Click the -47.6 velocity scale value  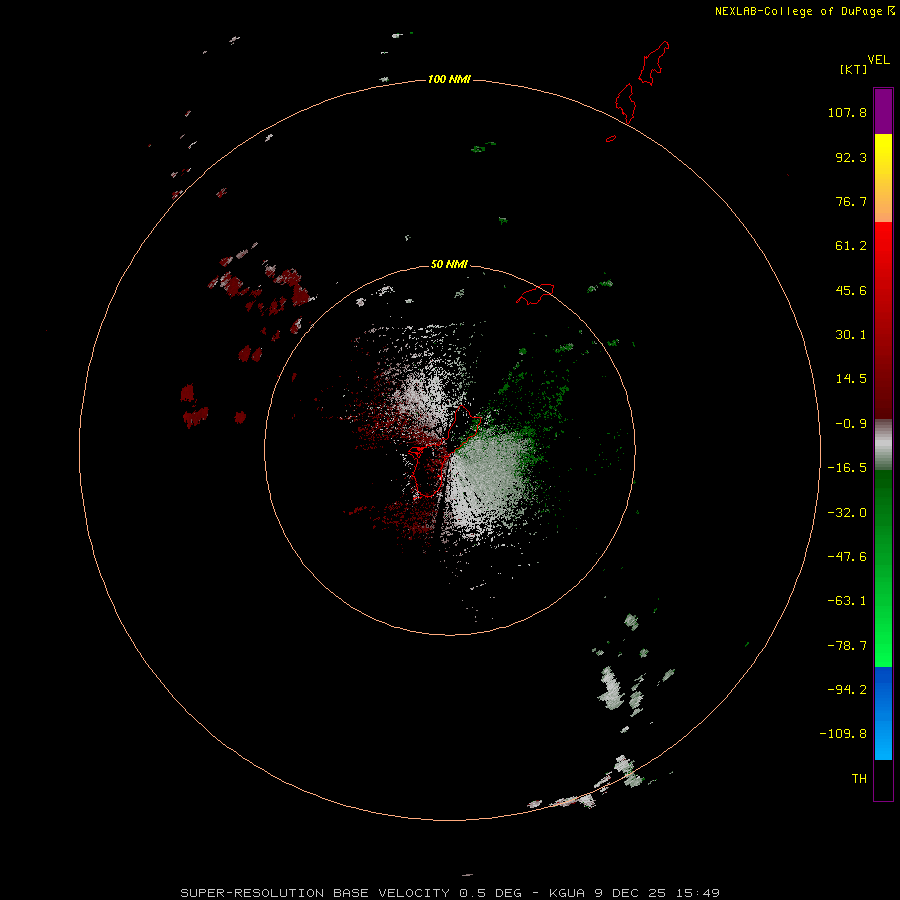click(847, 557)
